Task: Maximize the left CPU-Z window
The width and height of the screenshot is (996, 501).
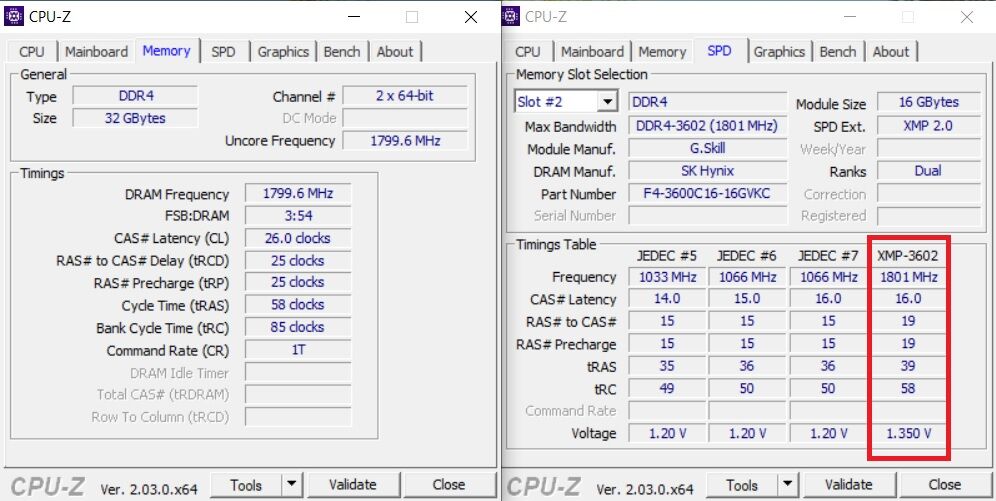Action: [412, 17]
